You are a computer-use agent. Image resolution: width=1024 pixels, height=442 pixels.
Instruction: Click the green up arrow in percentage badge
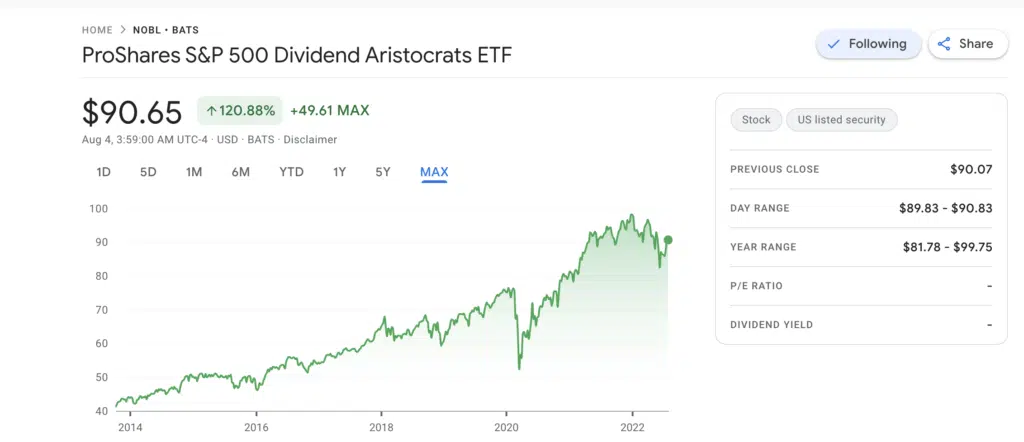pos(212,110)
